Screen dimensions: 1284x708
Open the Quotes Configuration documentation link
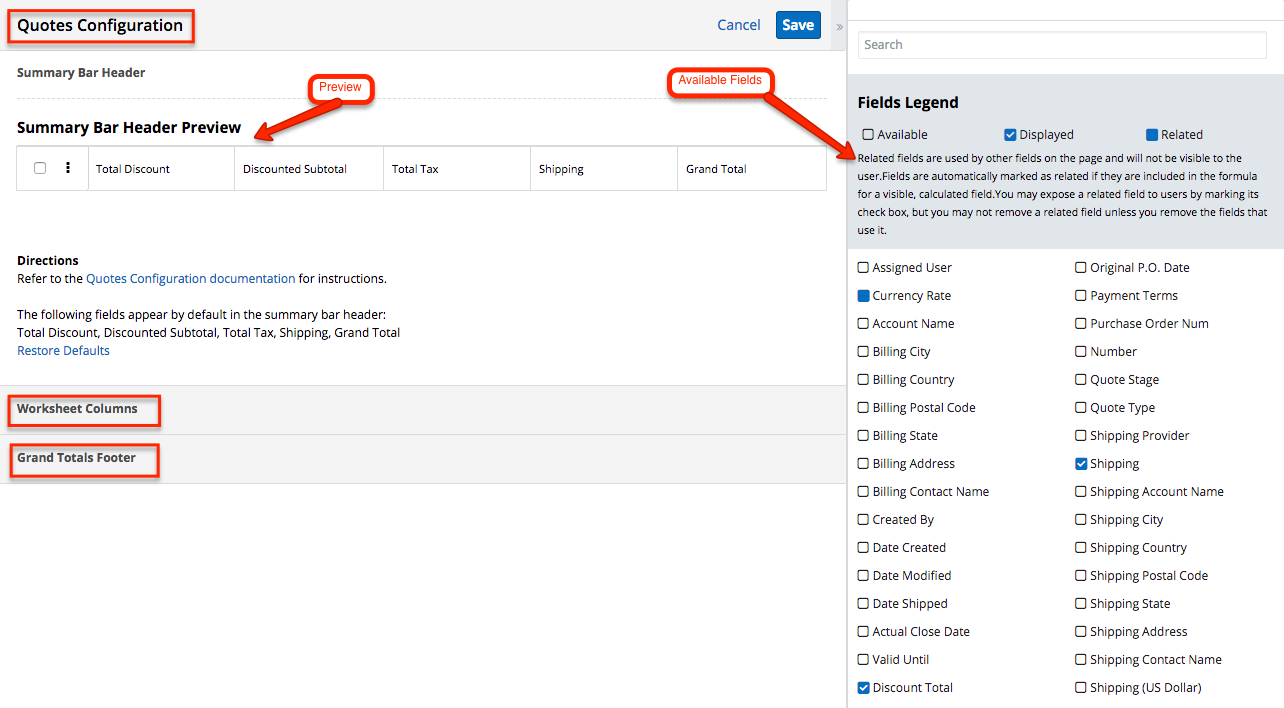pos(191,279)
